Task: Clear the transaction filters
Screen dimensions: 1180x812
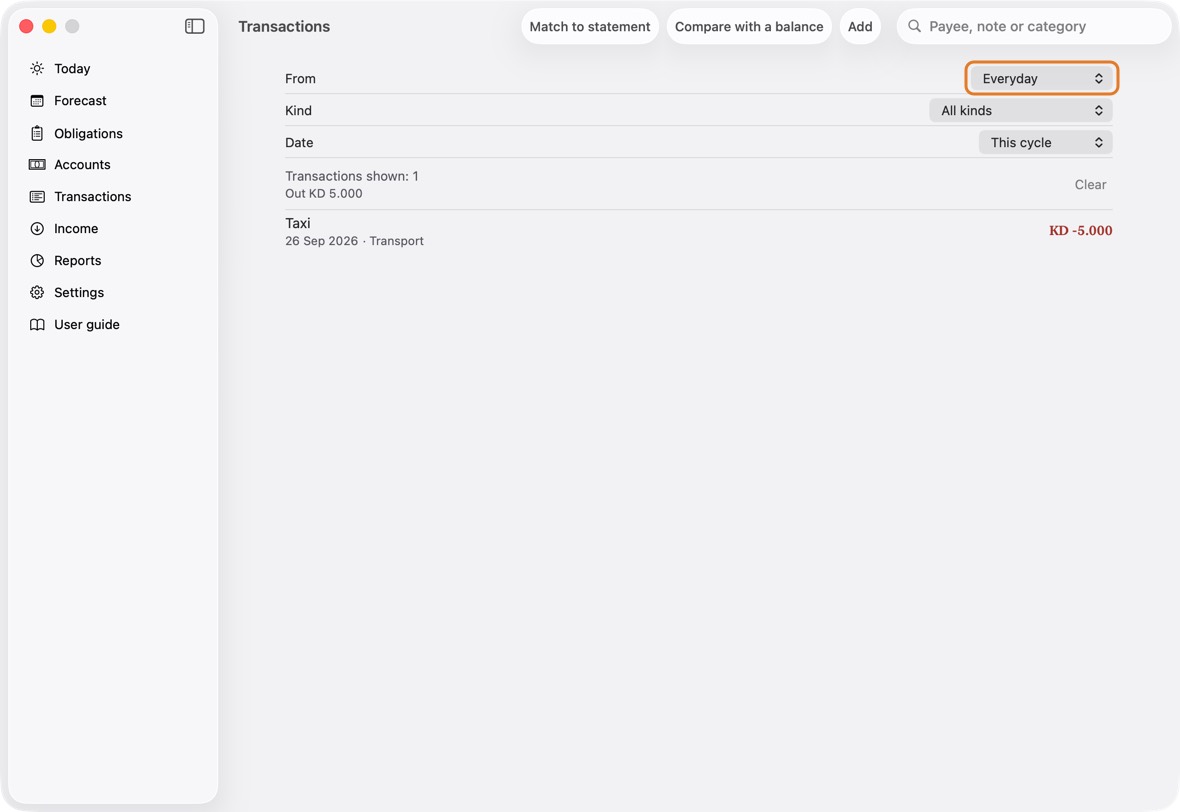Action: click(1090, 184)
